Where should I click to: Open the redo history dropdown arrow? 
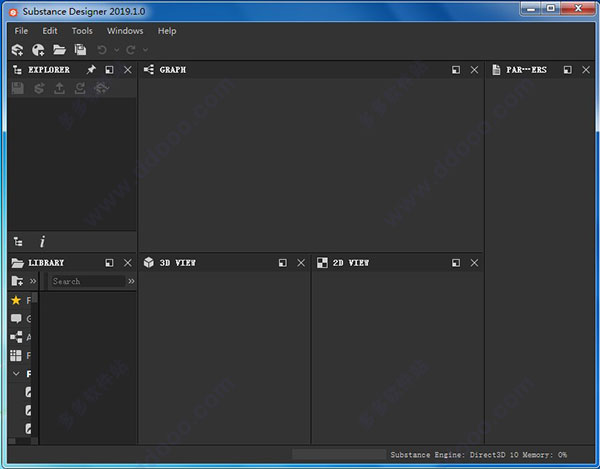point(145,50)
